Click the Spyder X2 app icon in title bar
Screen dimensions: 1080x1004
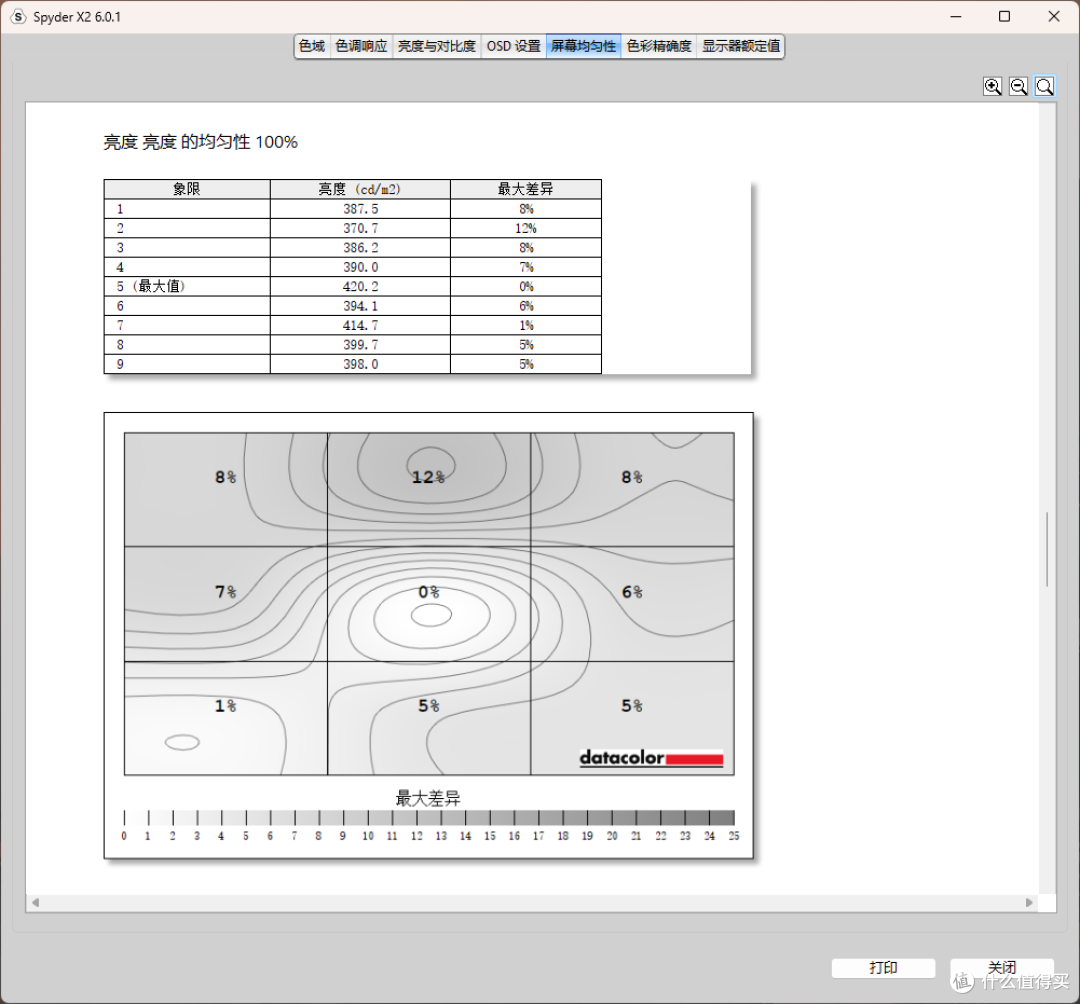18,17
